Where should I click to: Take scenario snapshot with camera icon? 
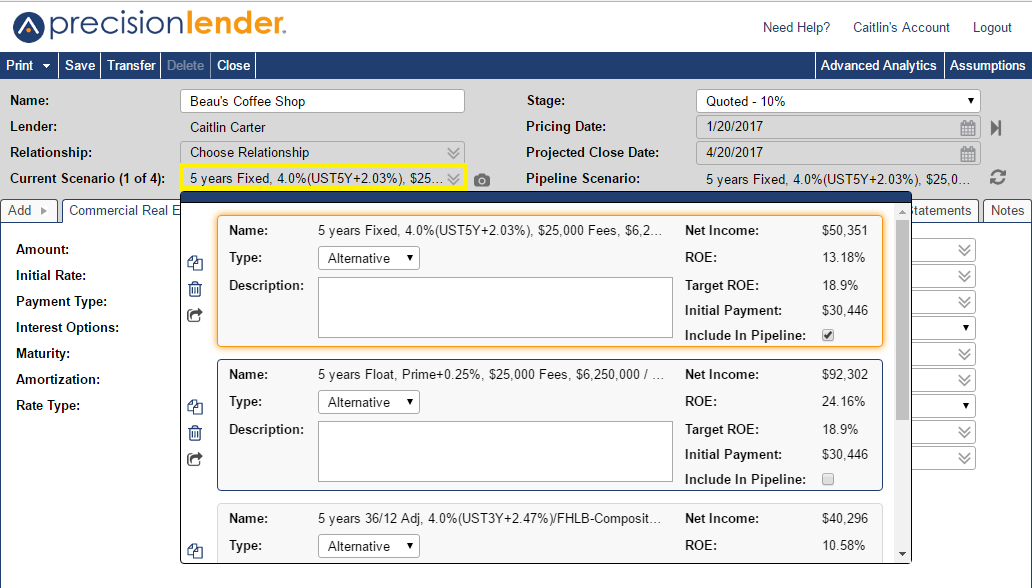point(482,180)
